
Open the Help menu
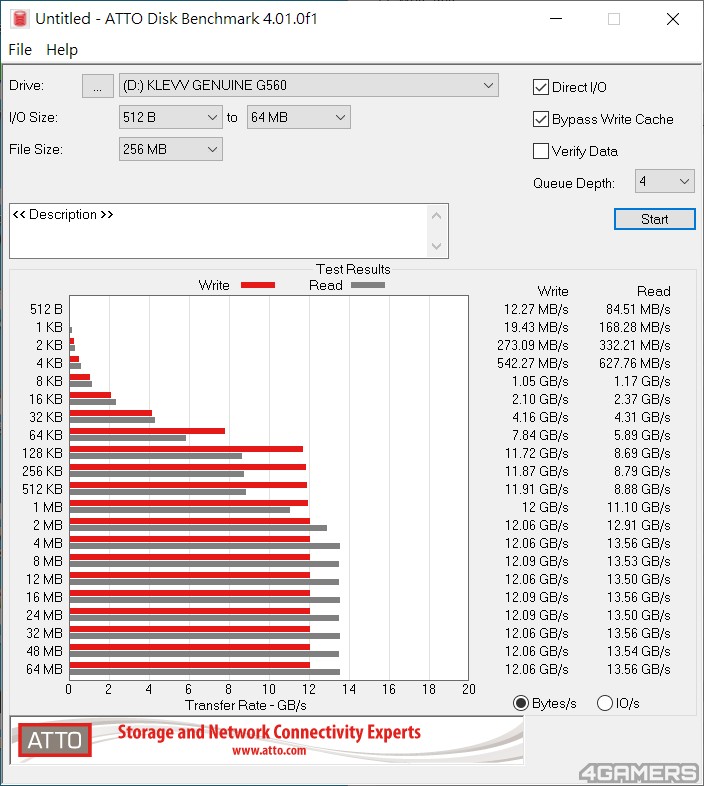62,50
